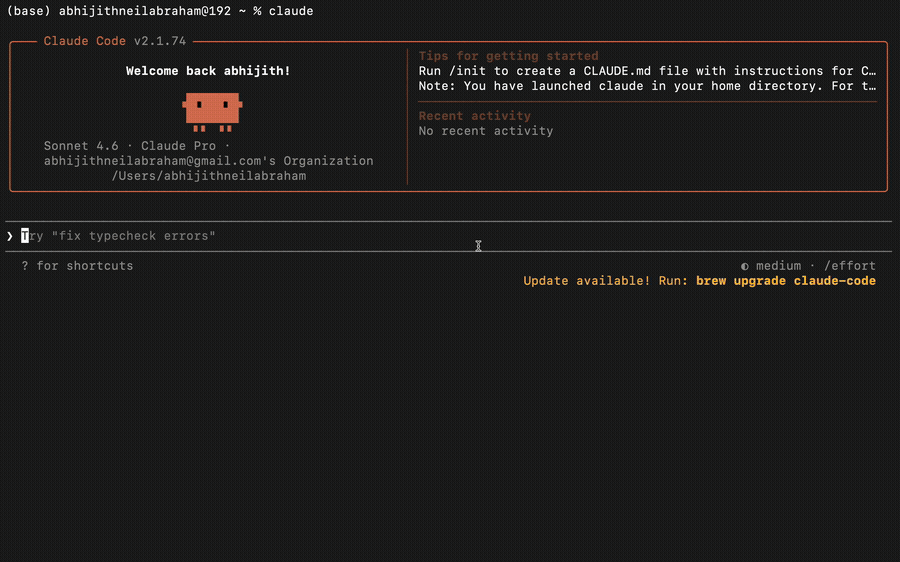
Task: Click the "Recent activity" heading
Action: (x=475, y=115)
